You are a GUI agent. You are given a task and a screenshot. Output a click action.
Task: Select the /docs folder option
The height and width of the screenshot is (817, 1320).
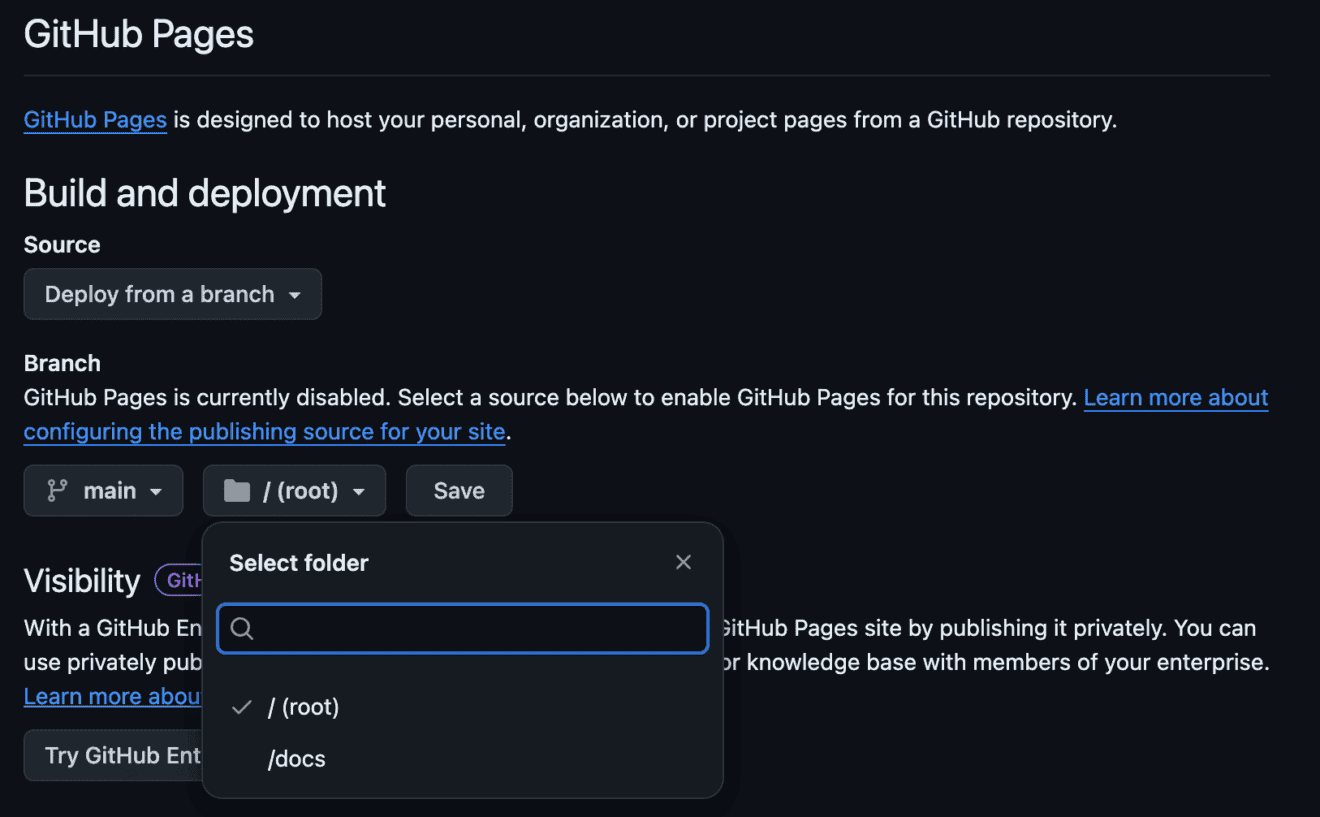pyautogui.click(x=462, y=759)
